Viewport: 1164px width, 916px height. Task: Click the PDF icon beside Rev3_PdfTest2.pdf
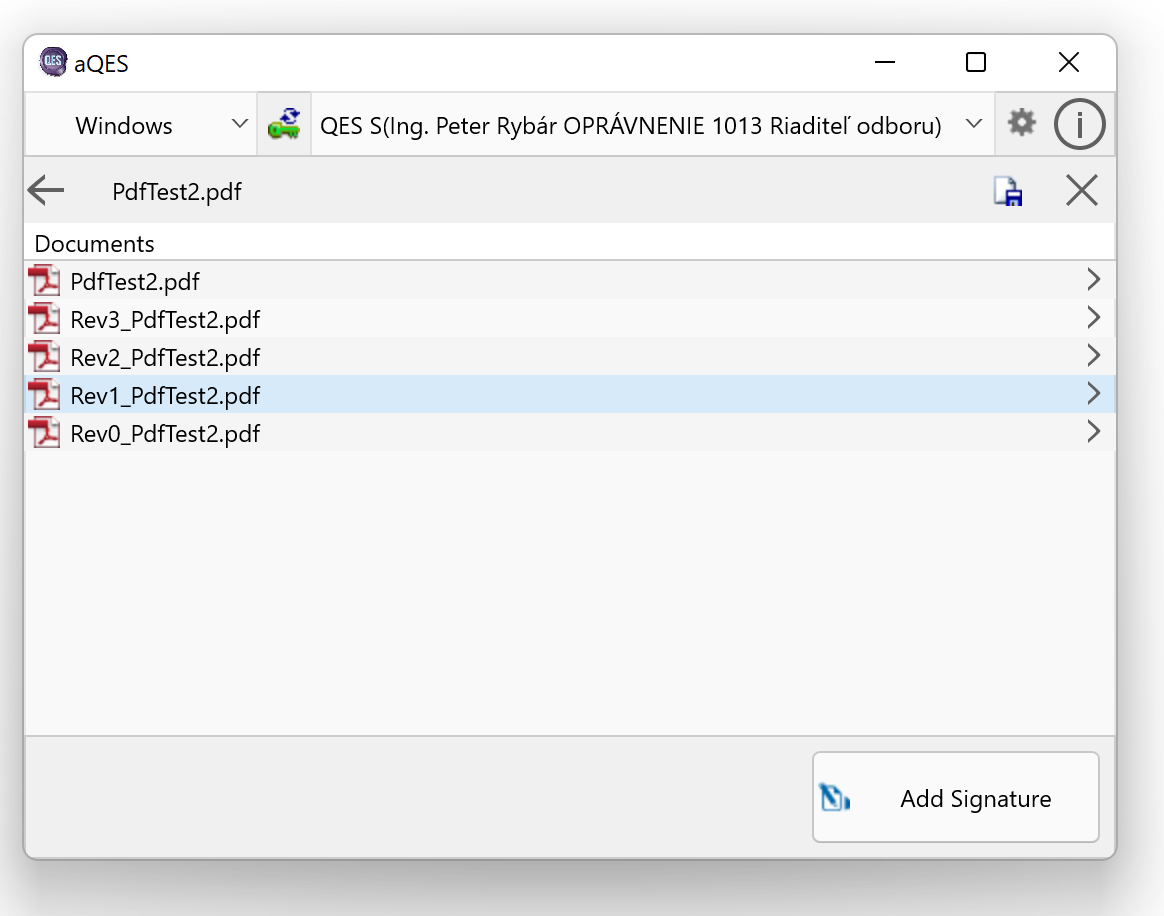[x=45, y=318]
